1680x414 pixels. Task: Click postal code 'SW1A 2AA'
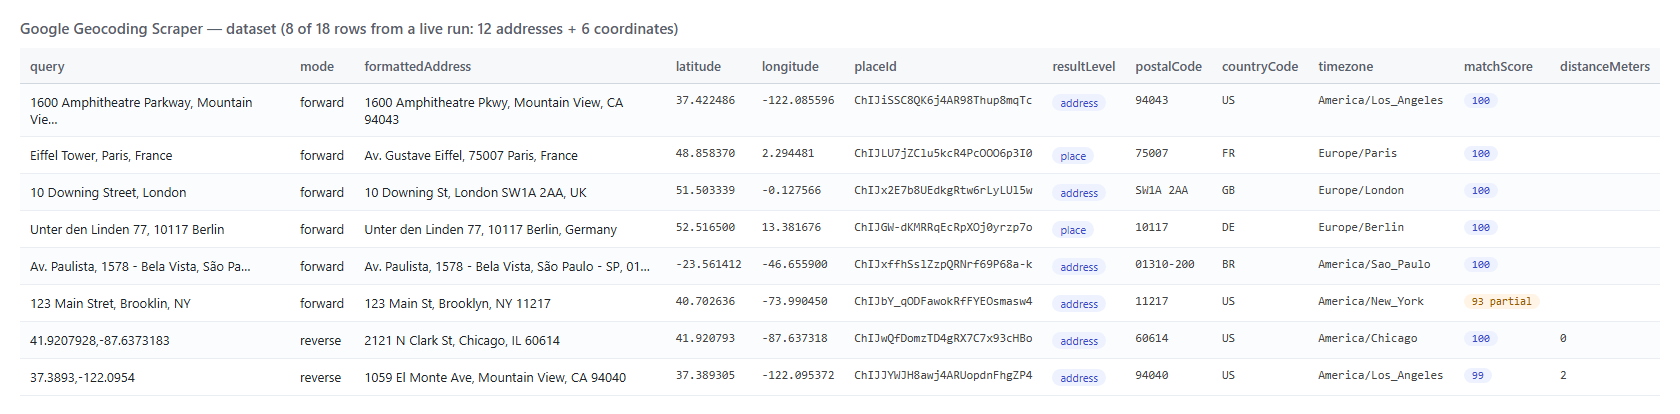click(x=1161, y=190)
